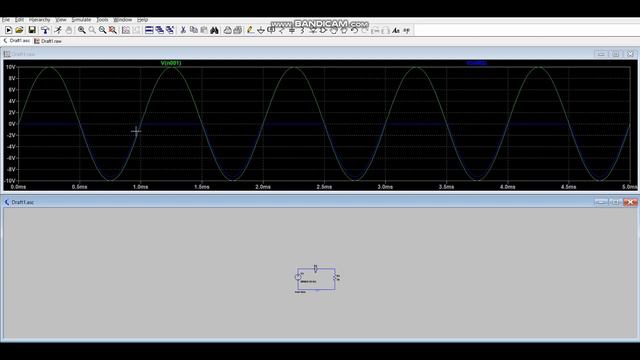Click the 1.0ms time axis label

(x=140, y=187)
